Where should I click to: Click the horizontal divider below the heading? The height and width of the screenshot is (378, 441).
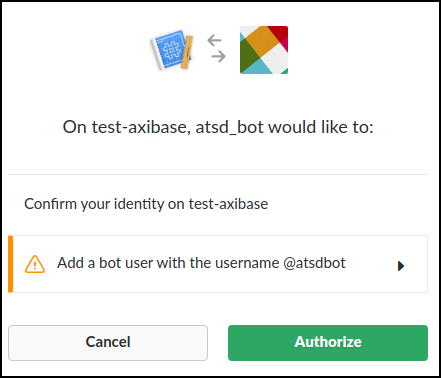pos(218,174)
